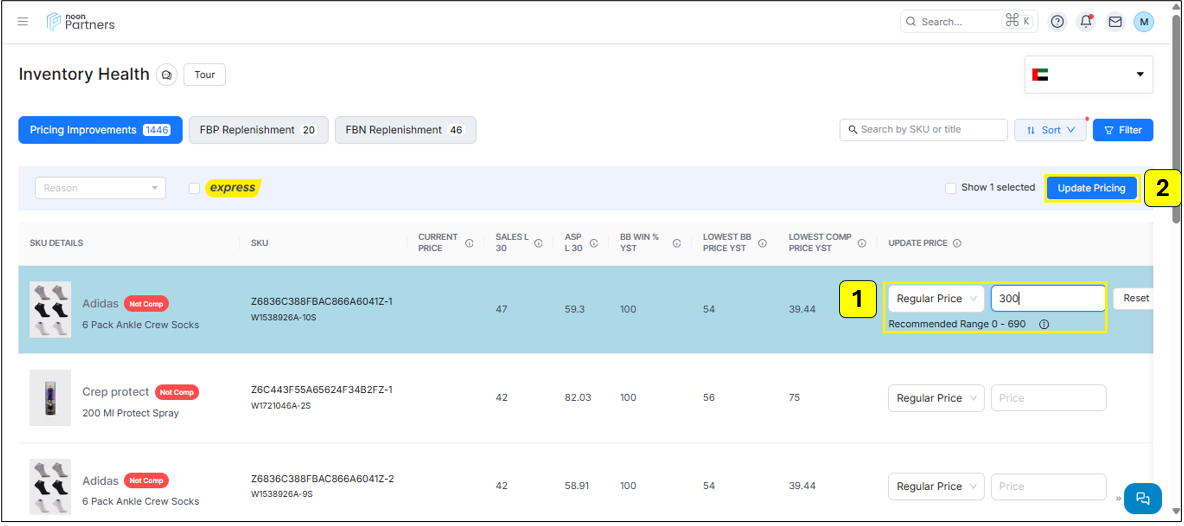Screen dimensions: 1184x526
Task: Toggle the Show 1 selected checkbox
Action: pos(950,188)
